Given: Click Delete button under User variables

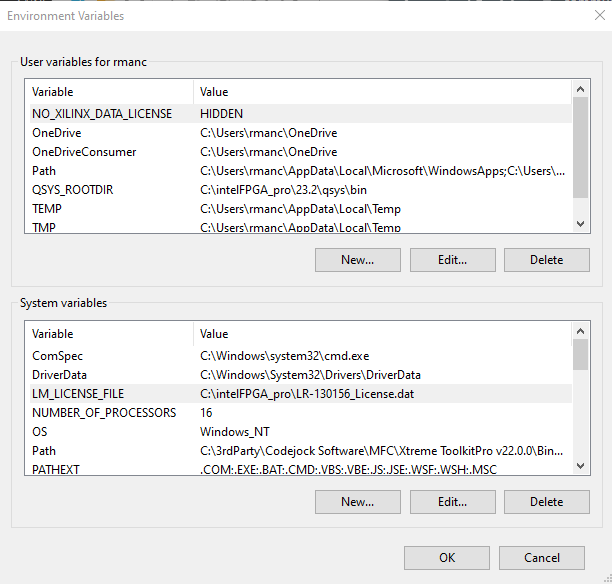Looking at the screenshot, I should pos(546,260).
